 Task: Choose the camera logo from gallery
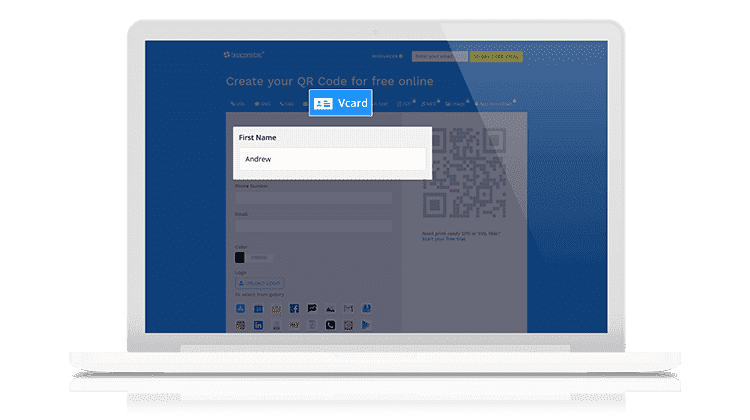(x=348, y=325)
